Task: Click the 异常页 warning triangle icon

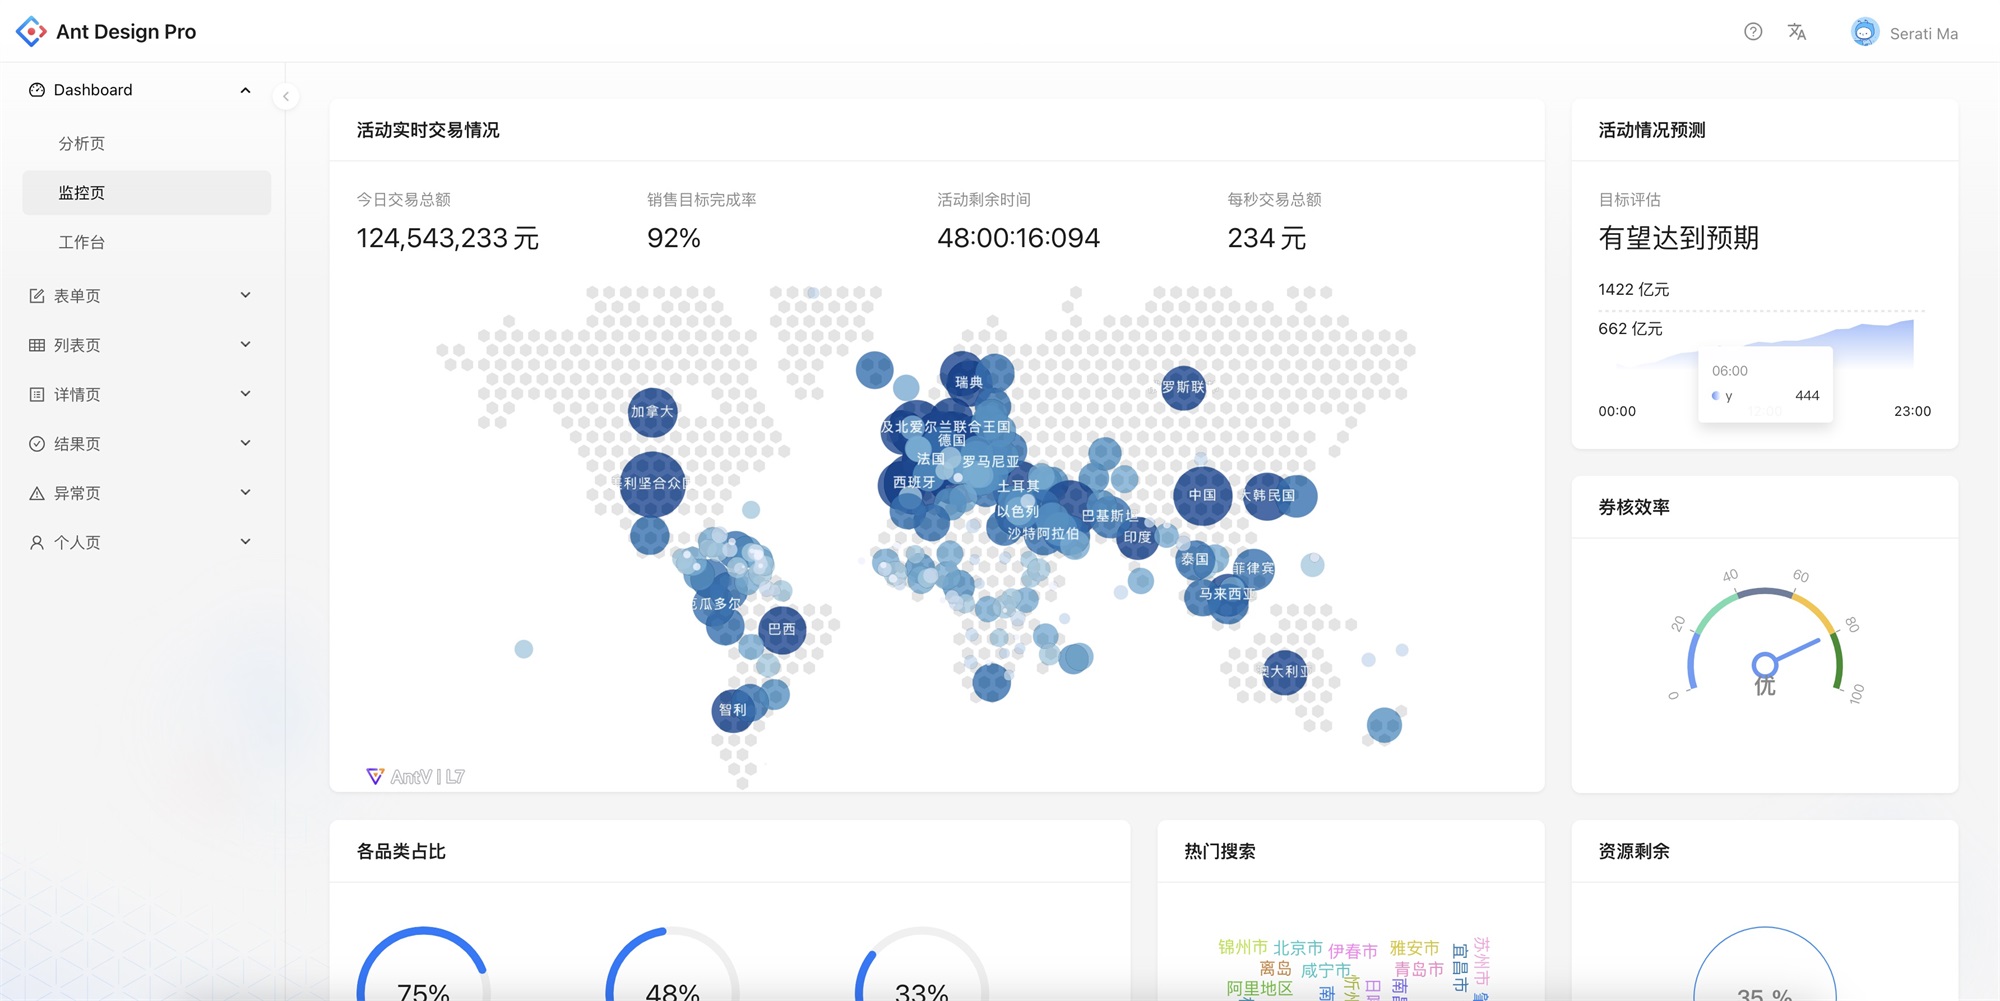Action: point(37,493)
